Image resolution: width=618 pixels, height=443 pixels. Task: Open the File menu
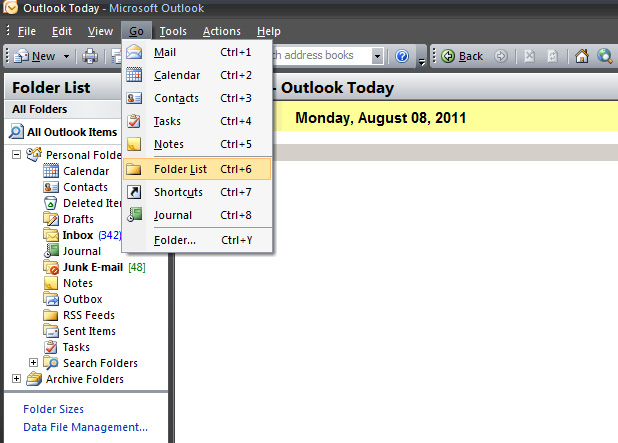[x=27, y=31]
